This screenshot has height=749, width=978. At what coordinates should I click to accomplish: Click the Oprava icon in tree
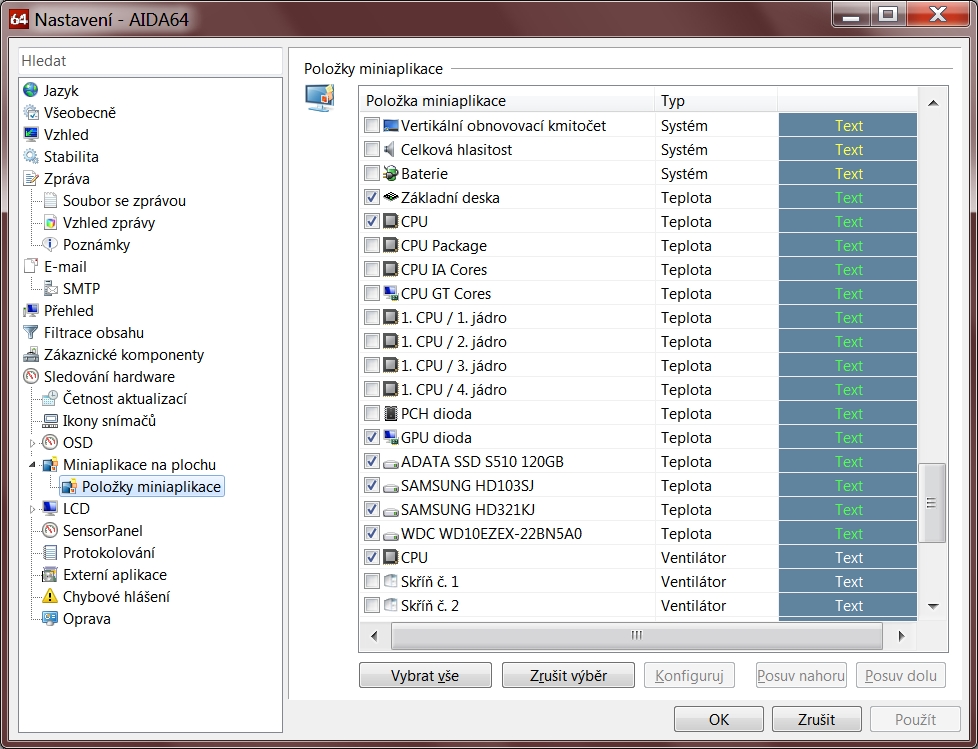coord(50,618)
